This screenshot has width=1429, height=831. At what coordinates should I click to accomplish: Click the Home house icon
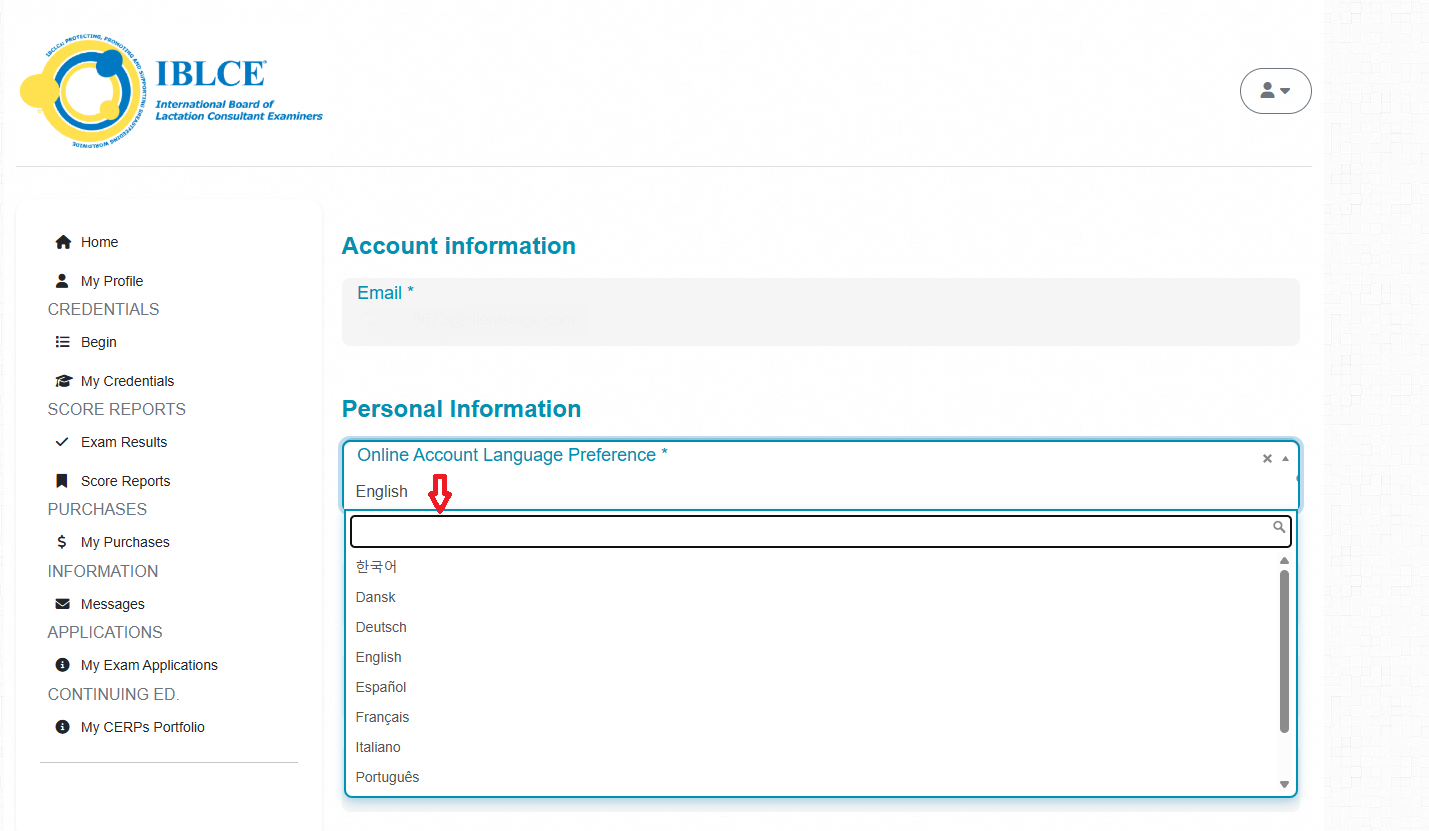click(x=63, y=242)
